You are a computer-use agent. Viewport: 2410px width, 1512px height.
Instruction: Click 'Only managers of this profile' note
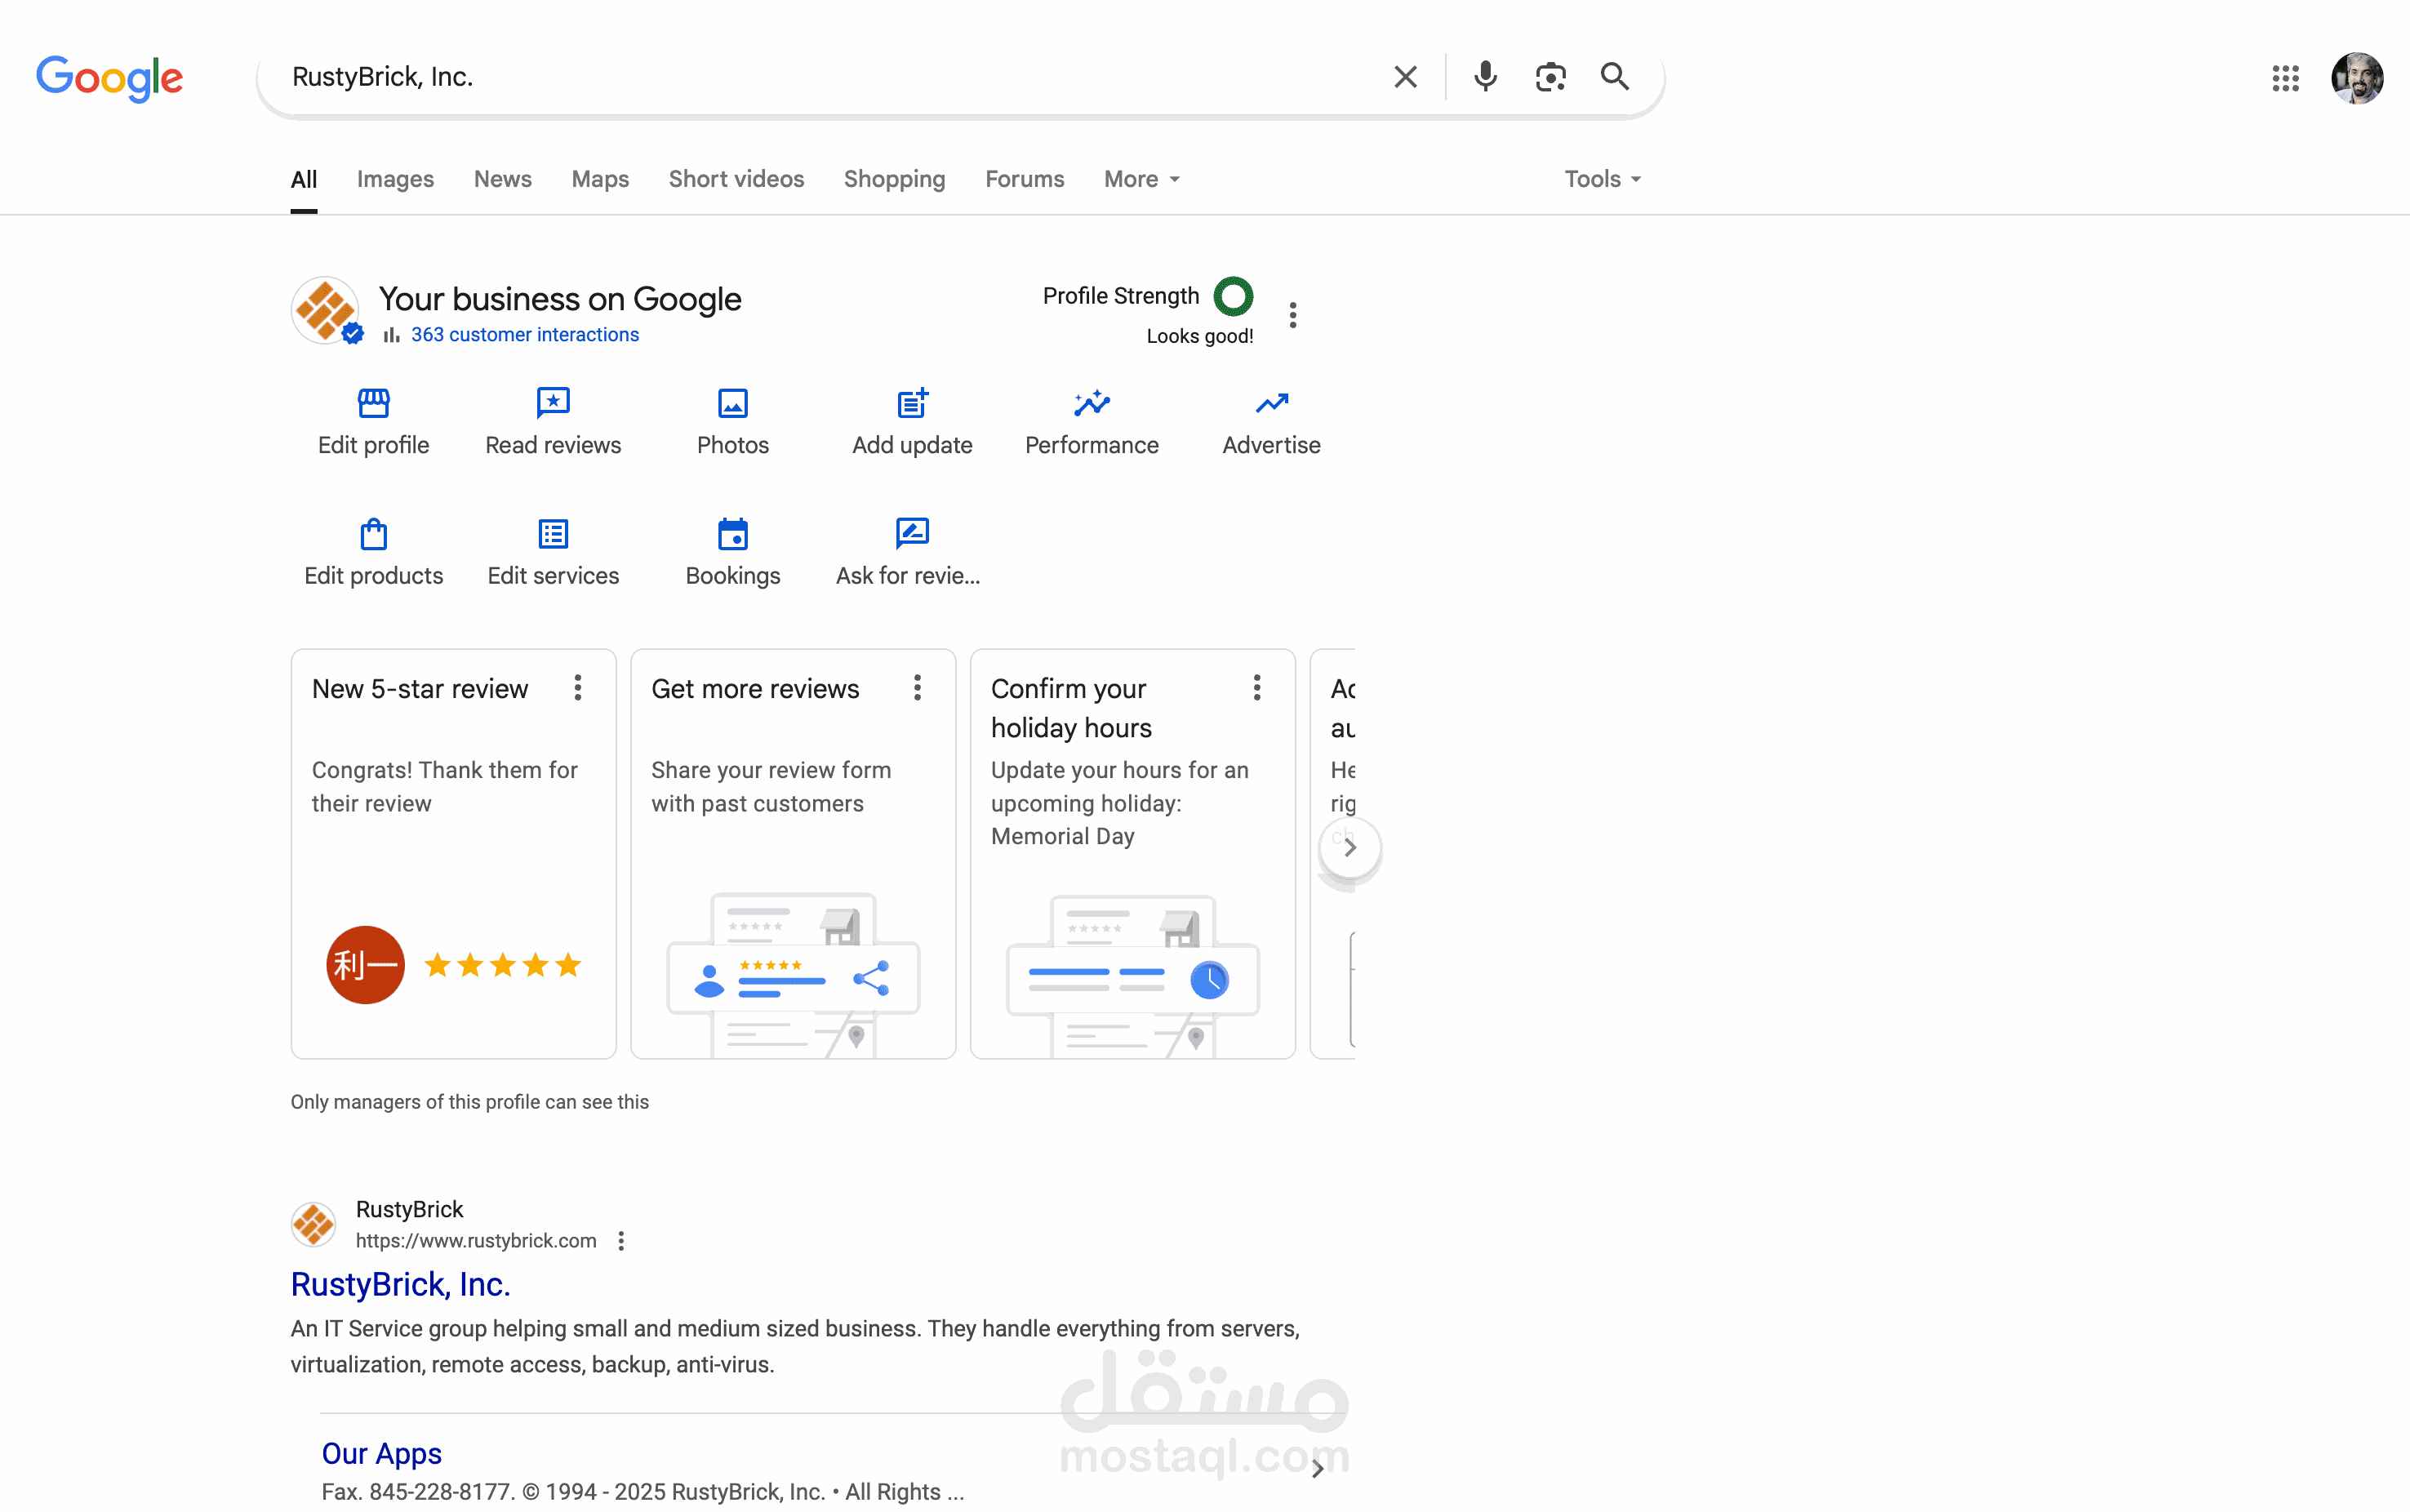tap(470, 1102)
